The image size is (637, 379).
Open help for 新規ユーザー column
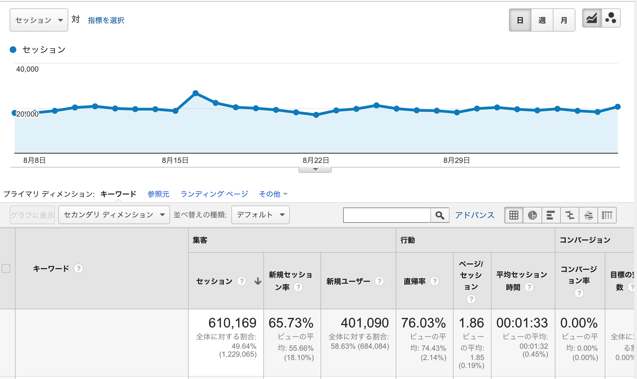pyautogui.click(x=379, y=281)
